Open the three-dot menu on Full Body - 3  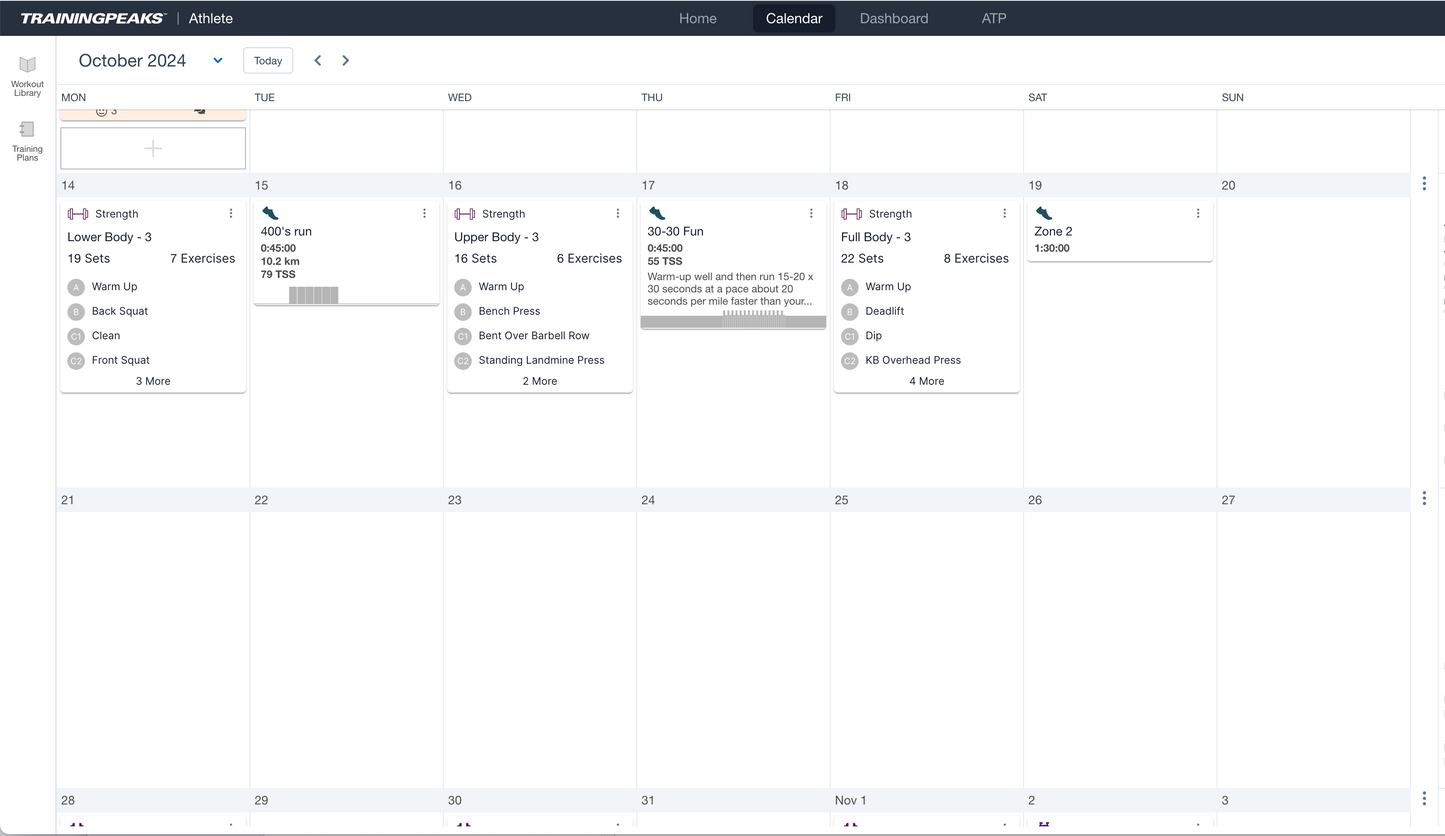(x=1005, y=214)
